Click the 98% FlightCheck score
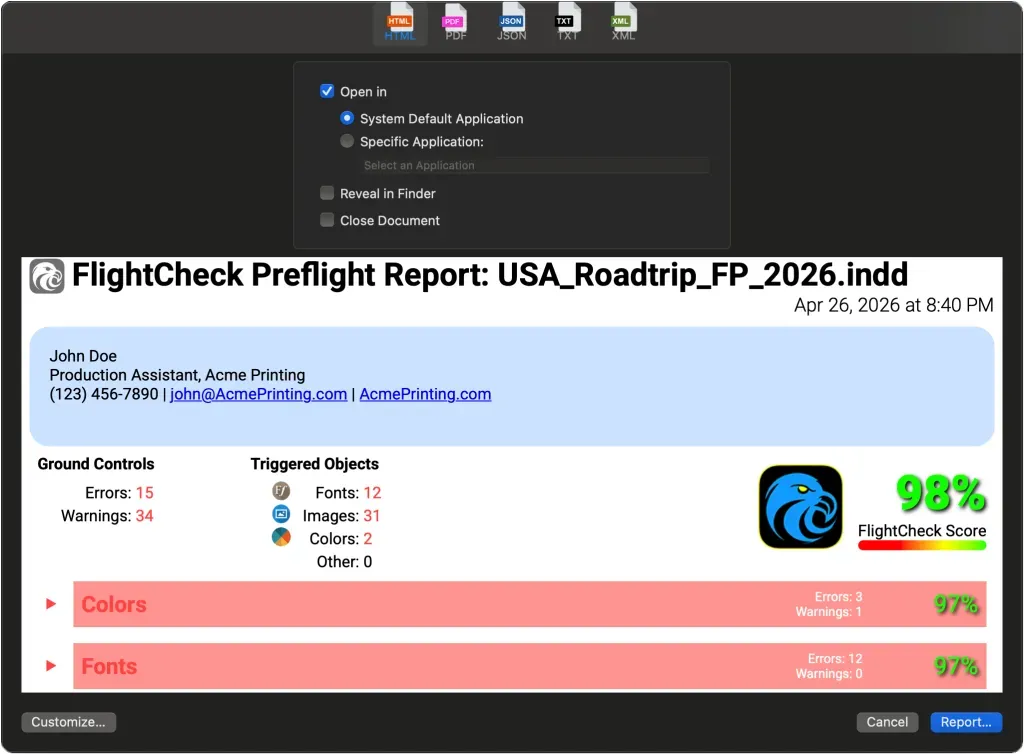Viewport: 1024px width, 754px height. click(x=940, y=494)
